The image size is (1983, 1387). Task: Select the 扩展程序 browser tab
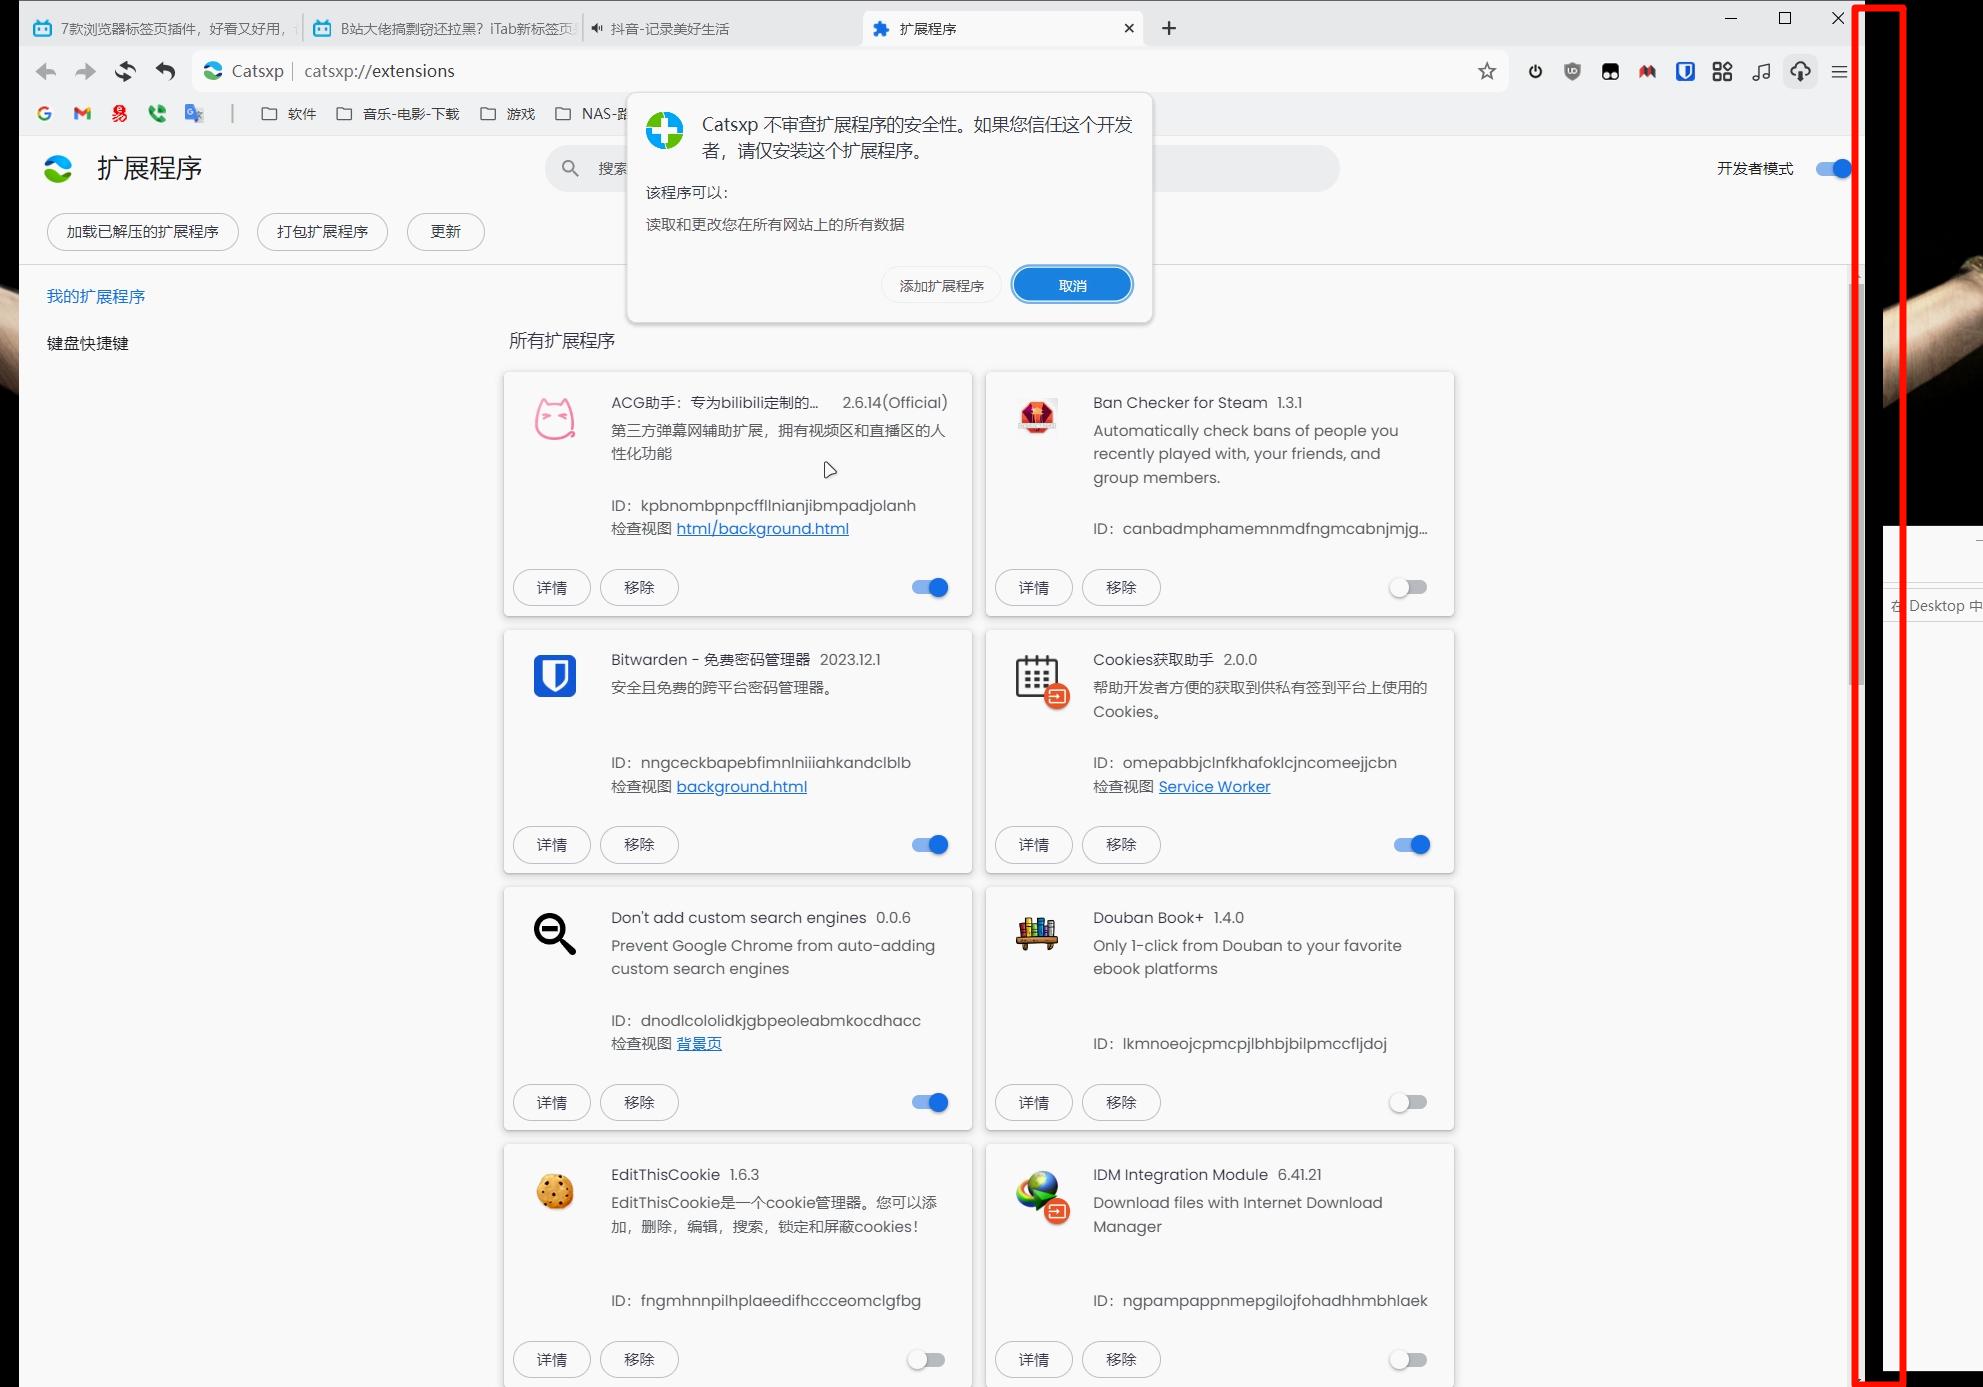(1000, 28)
